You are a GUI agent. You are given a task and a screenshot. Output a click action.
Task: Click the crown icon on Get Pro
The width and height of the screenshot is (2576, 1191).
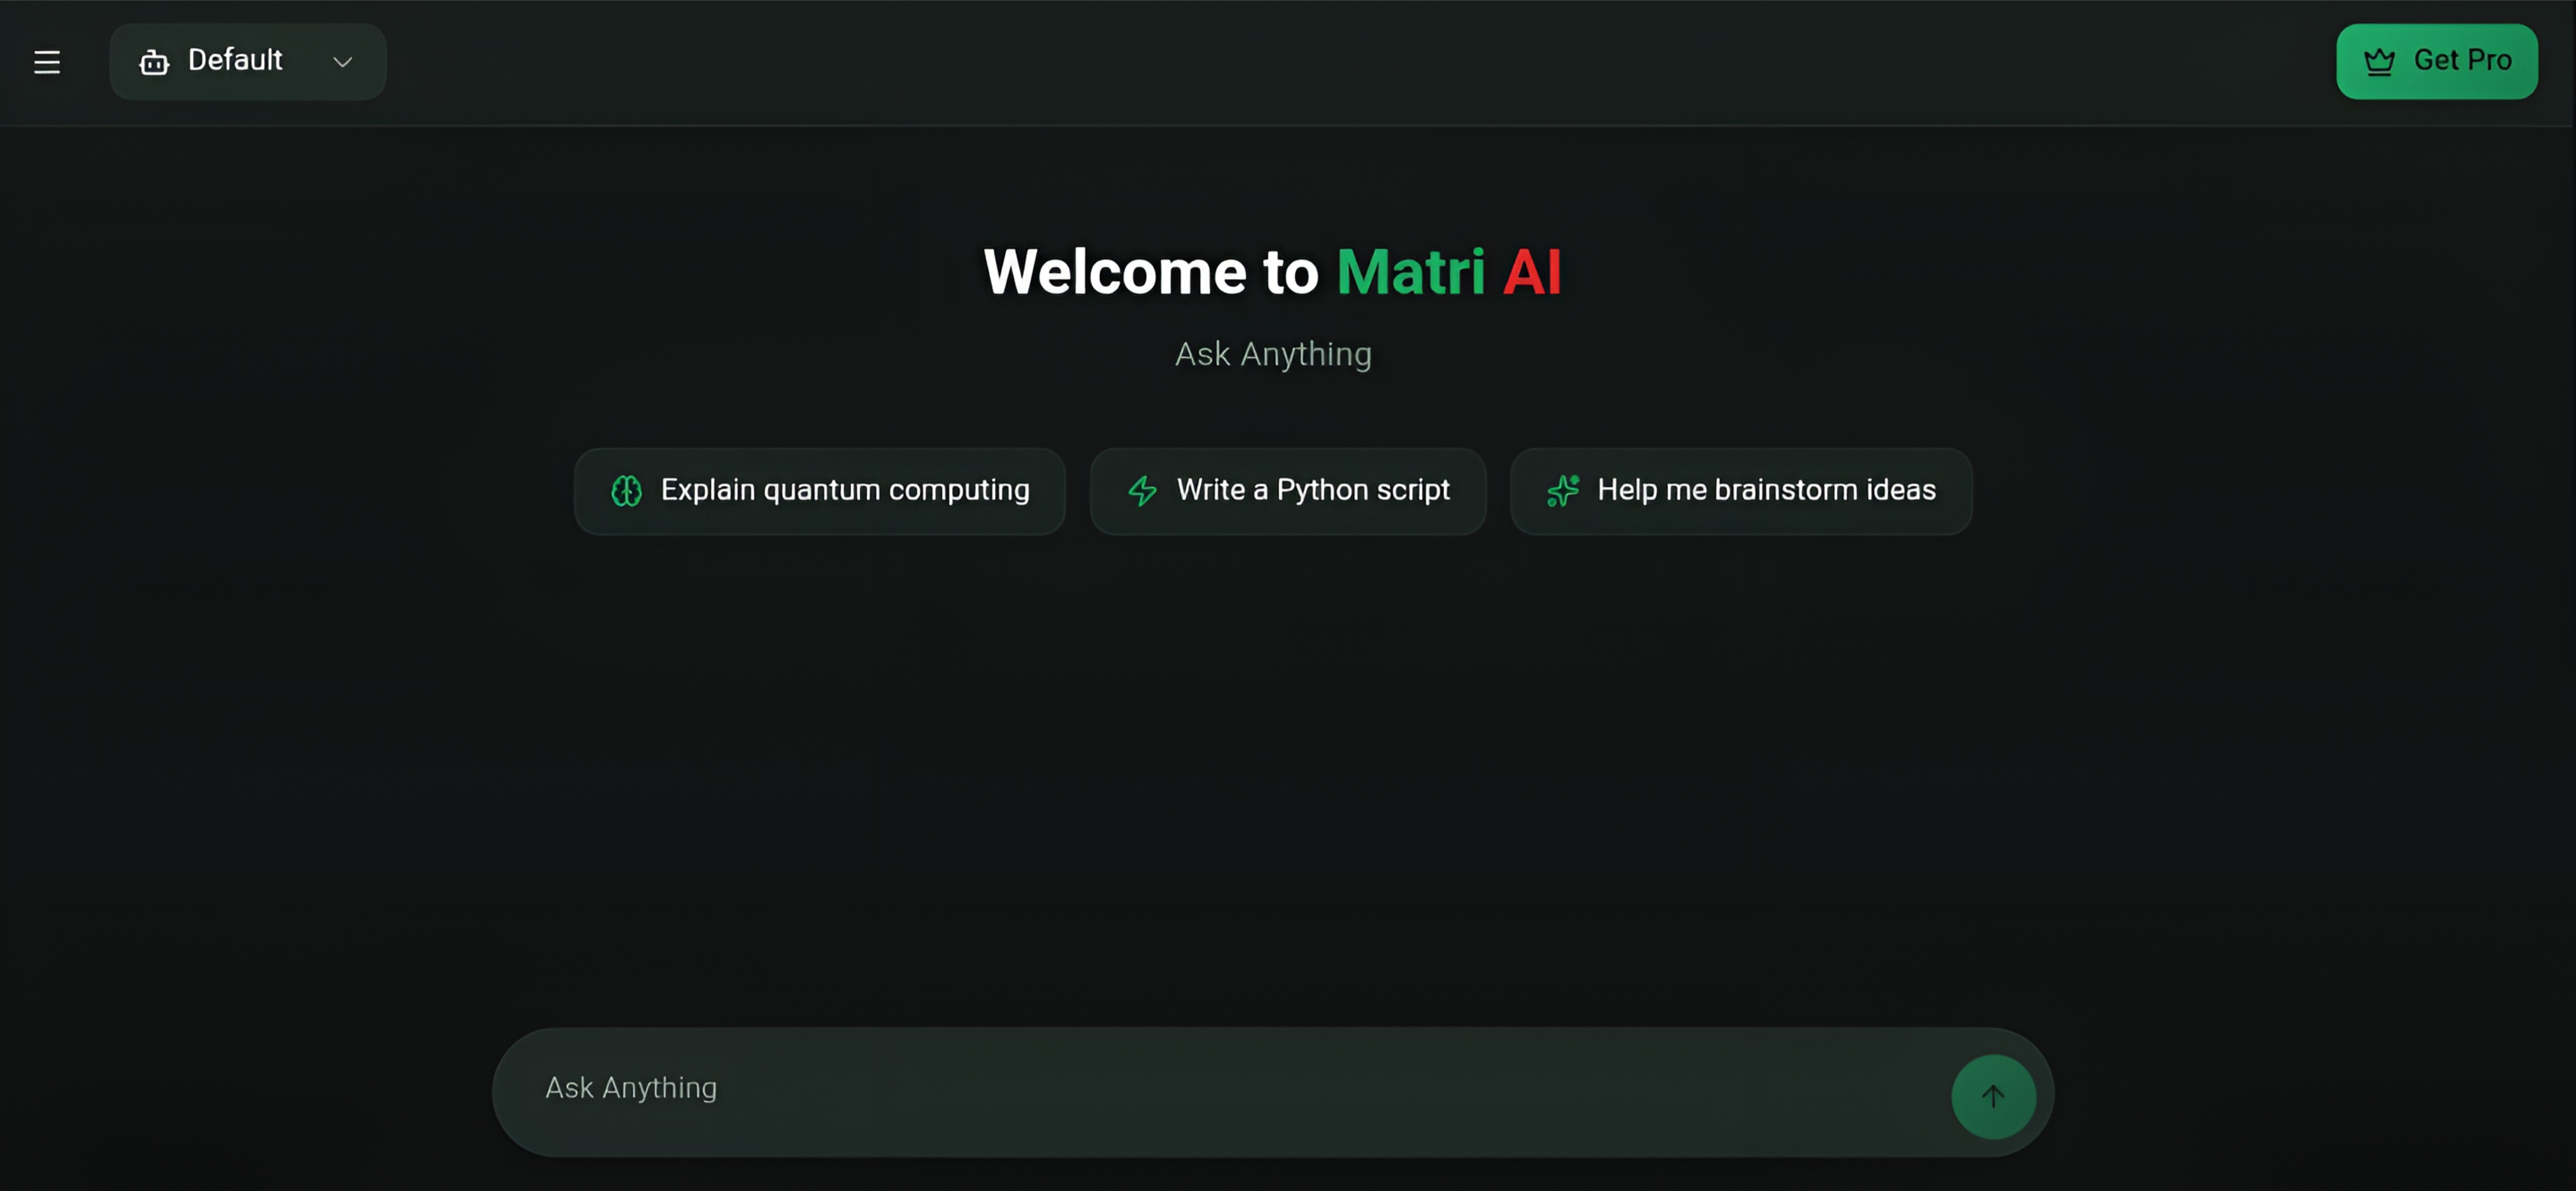tap(2379, 62)
